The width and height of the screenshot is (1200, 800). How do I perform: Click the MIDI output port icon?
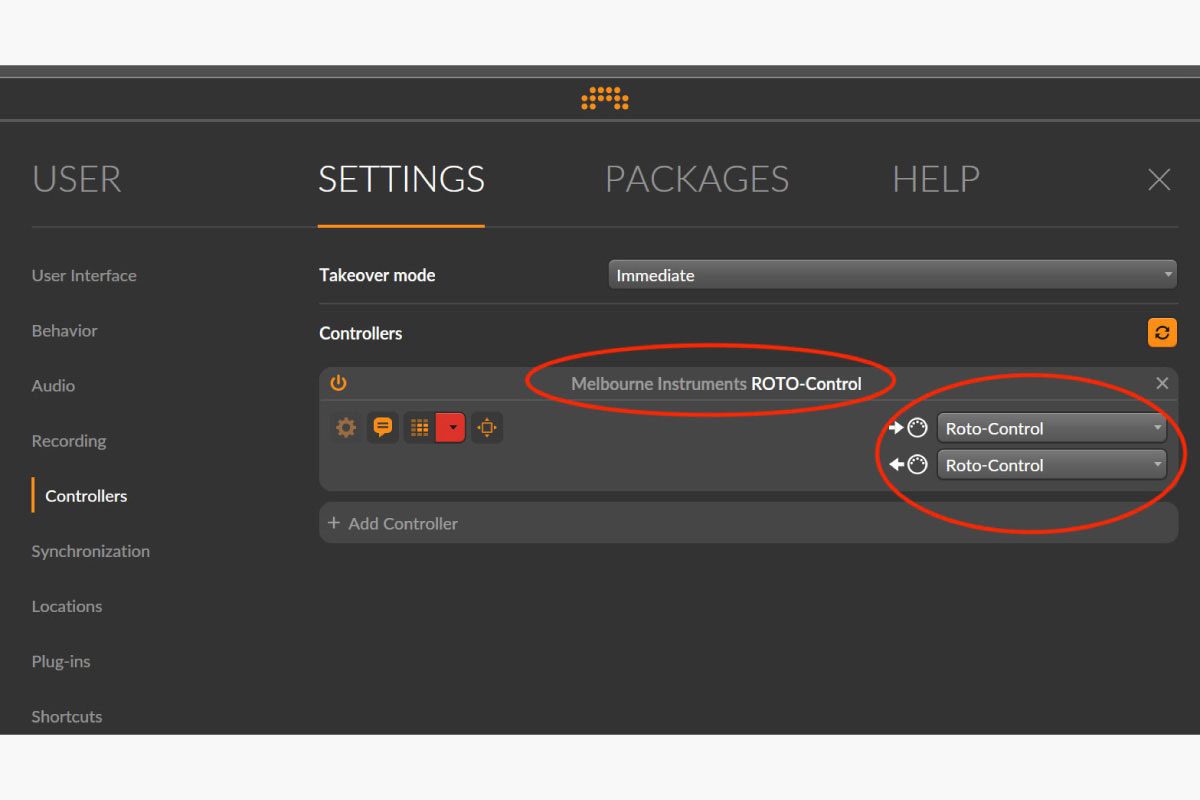click(x=908, y=465)
